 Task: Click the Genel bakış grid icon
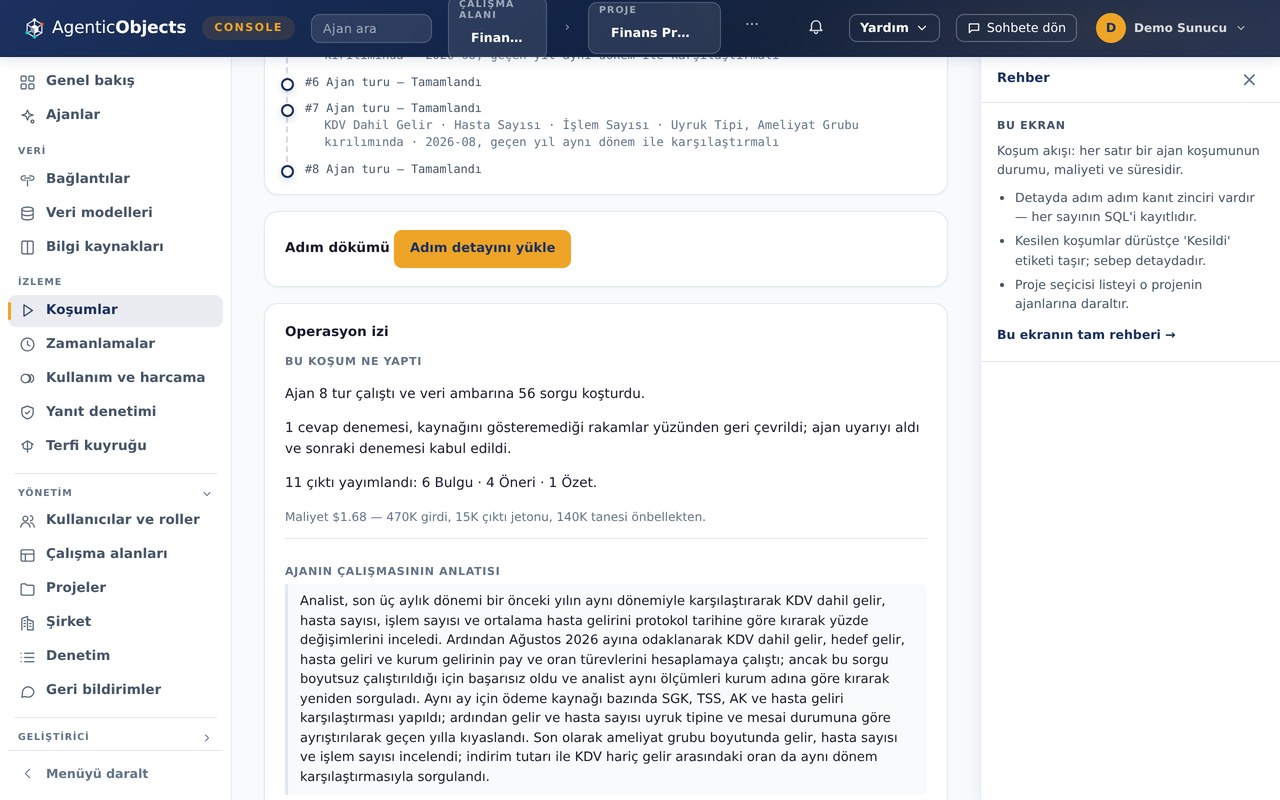click(28, 81)
